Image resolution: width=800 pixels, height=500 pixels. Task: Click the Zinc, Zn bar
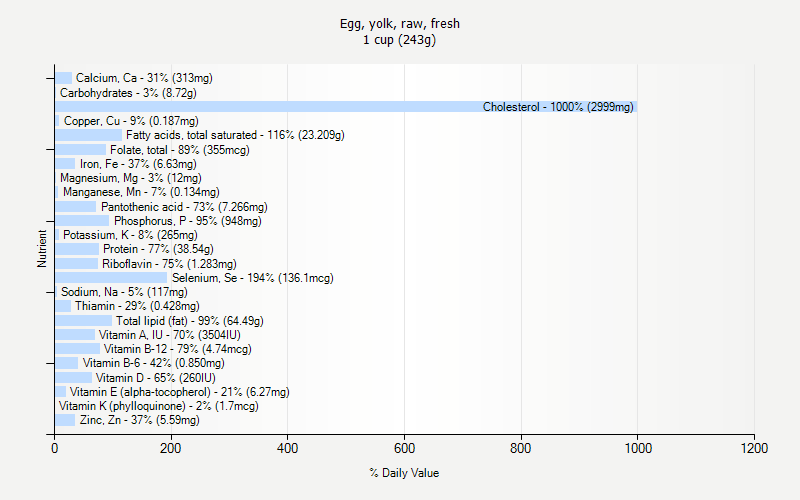(65, 420)
